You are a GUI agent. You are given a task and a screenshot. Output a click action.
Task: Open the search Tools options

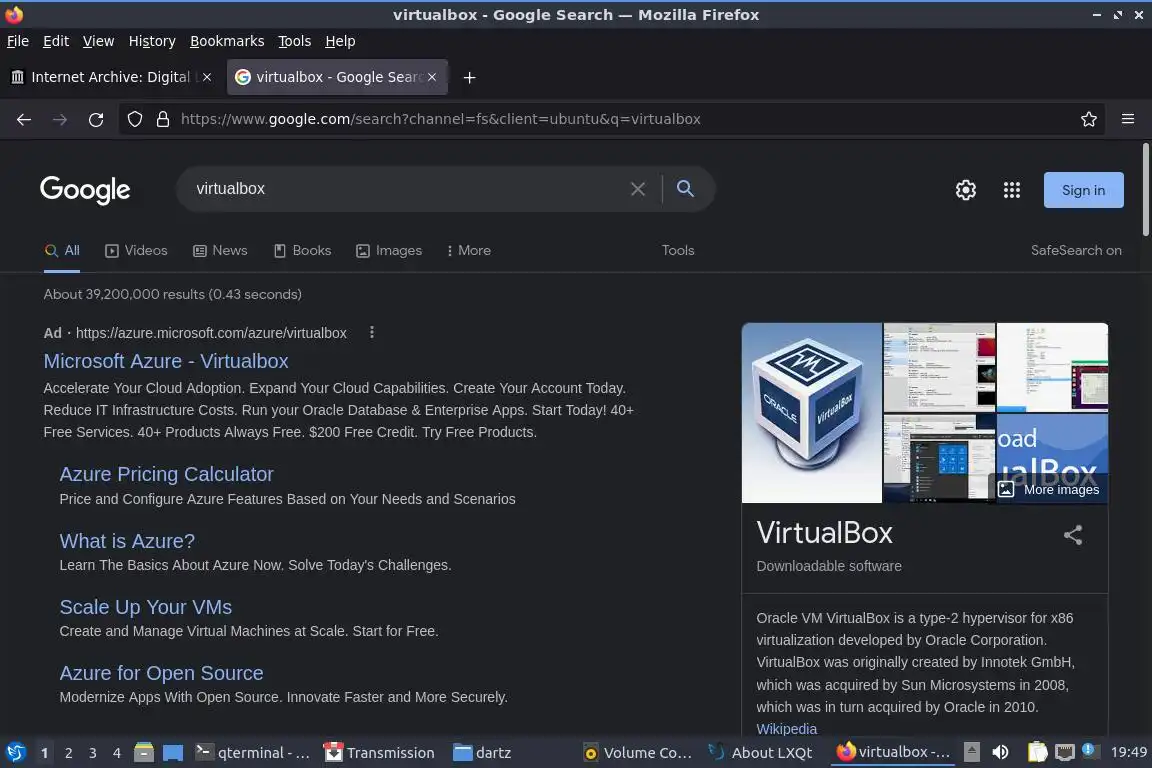point(678,251)
